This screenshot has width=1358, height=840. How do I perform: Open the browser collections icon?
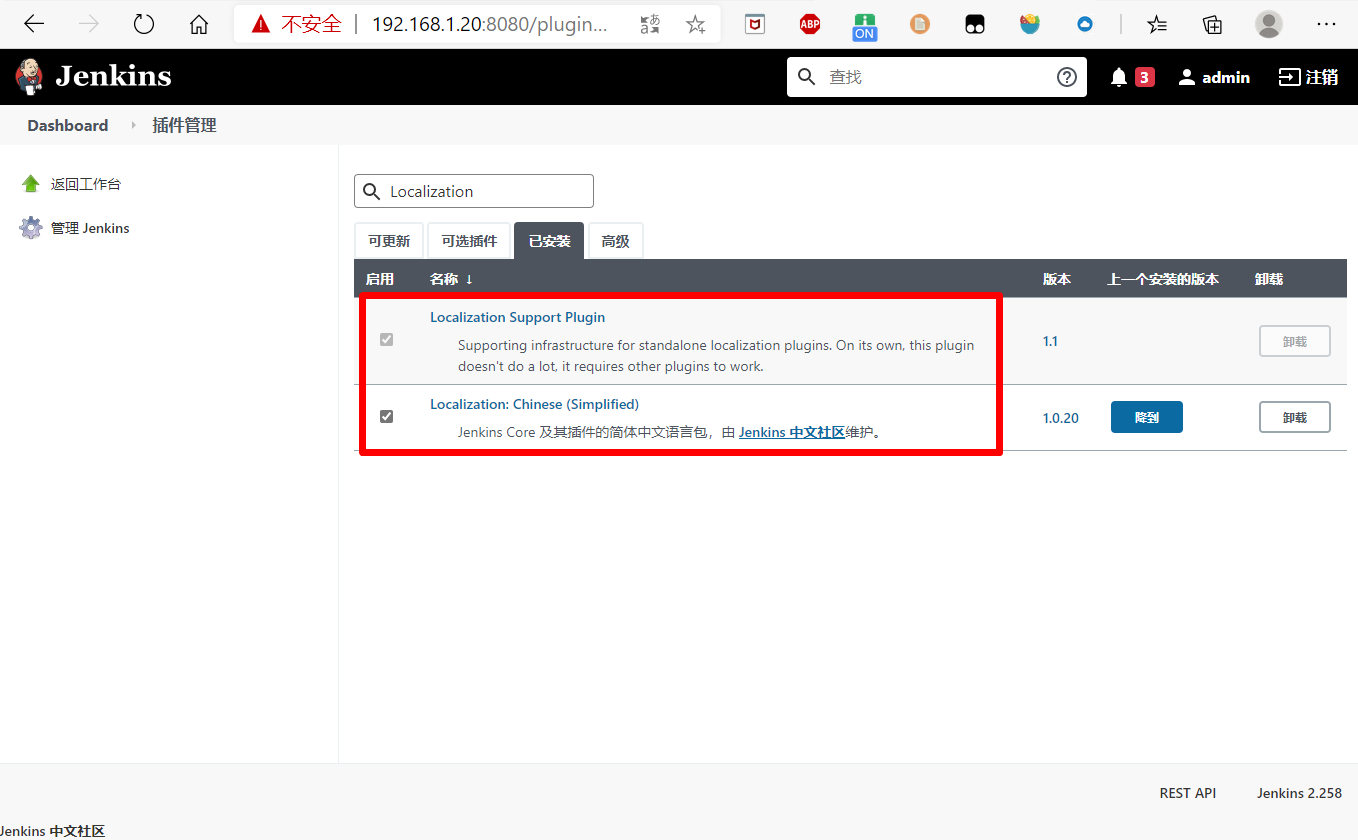point(1213,24)
